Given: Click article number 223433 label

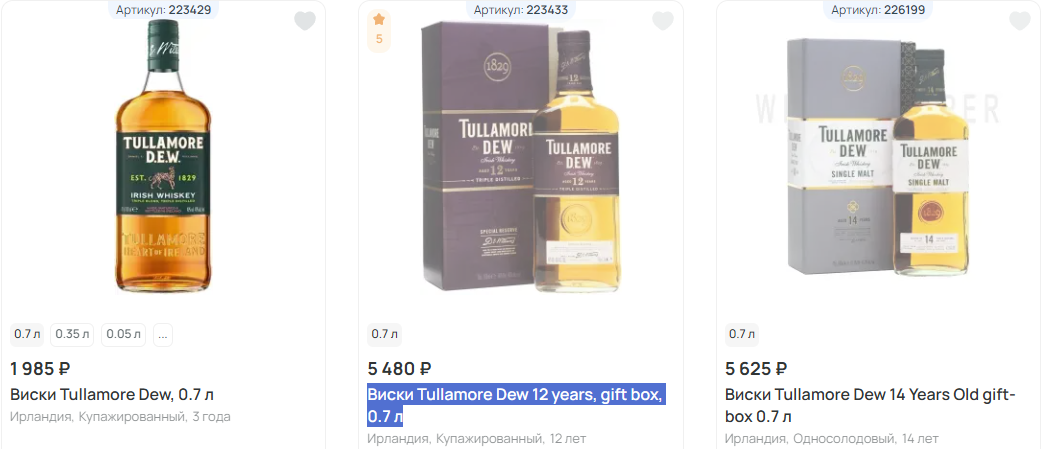Looking at the screenshot, I should coord(520,10).
